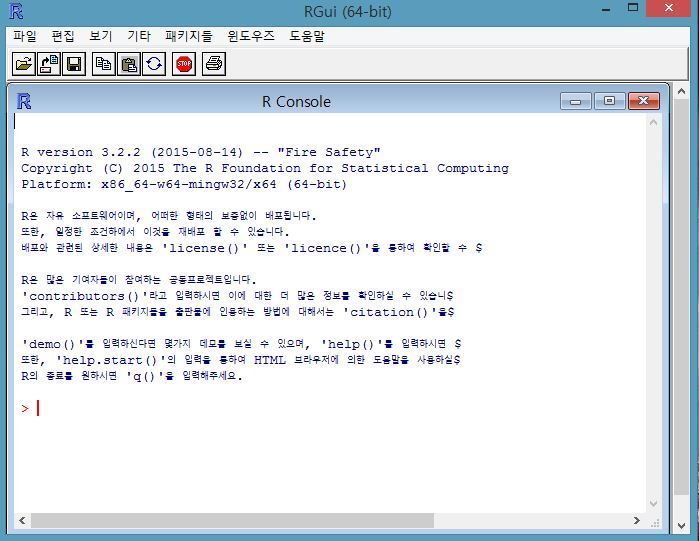
Task: Click the RGui outer vertical scrollbar thumb
Action: [x=681, y=296]
